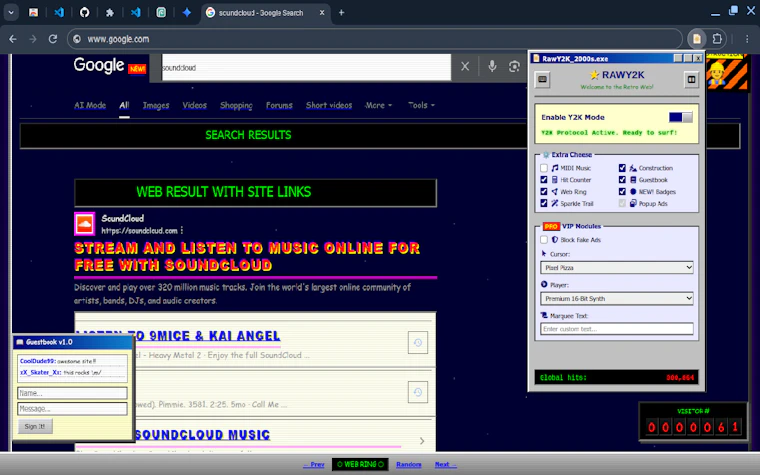Click the site info icon in address bar
Image resolution: width=760 pixels, height=475 pixels.
(x=77, y=39)
